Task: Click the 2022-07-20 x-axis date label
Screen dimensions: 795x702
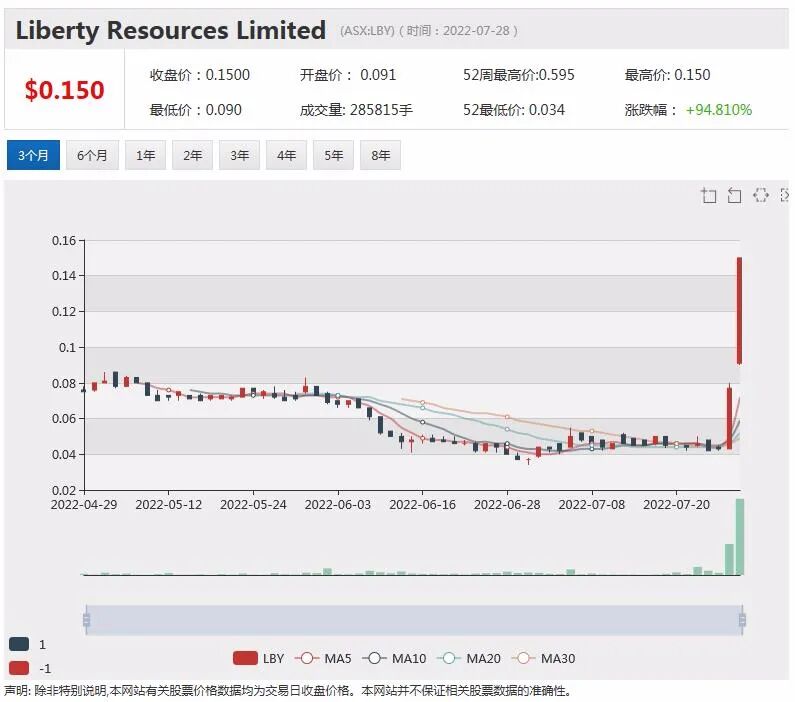Action: (x=676, y=505)
